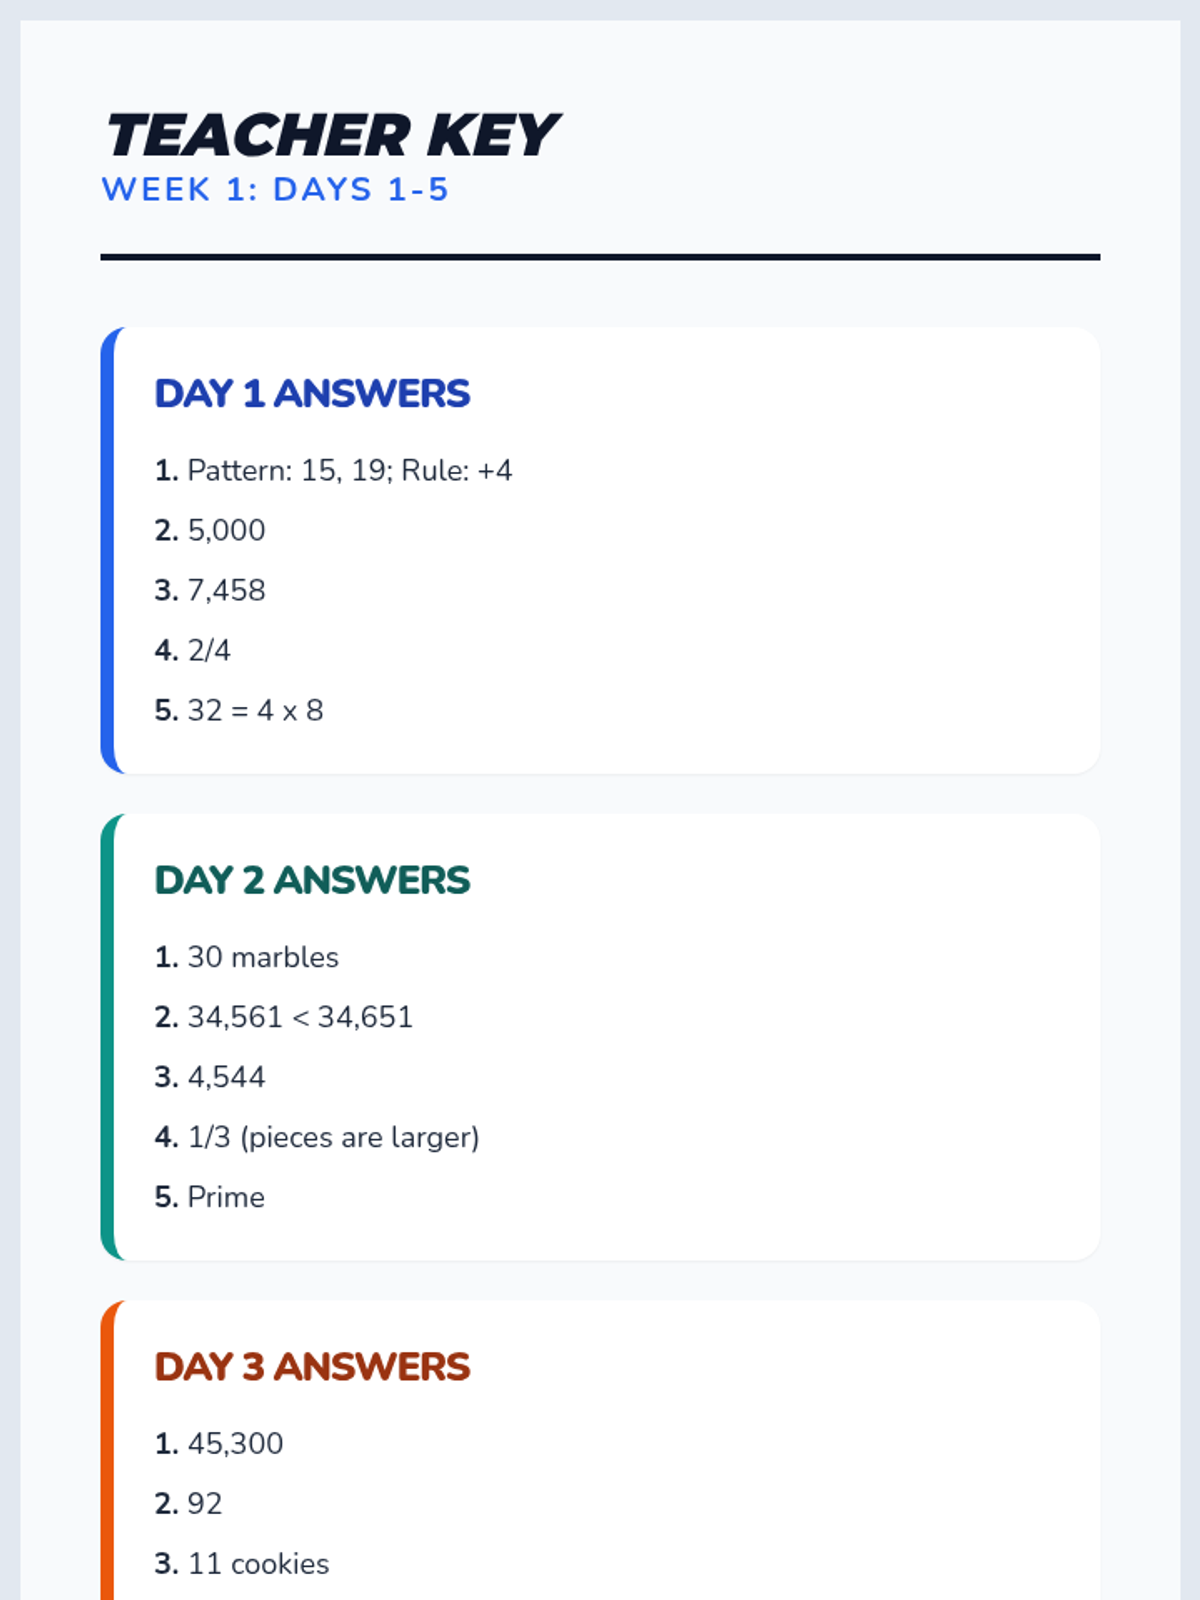Click the answer 32 = 4 x 8
The height and width of the screenshot is (1600, 1200).
tap(255, 710)
